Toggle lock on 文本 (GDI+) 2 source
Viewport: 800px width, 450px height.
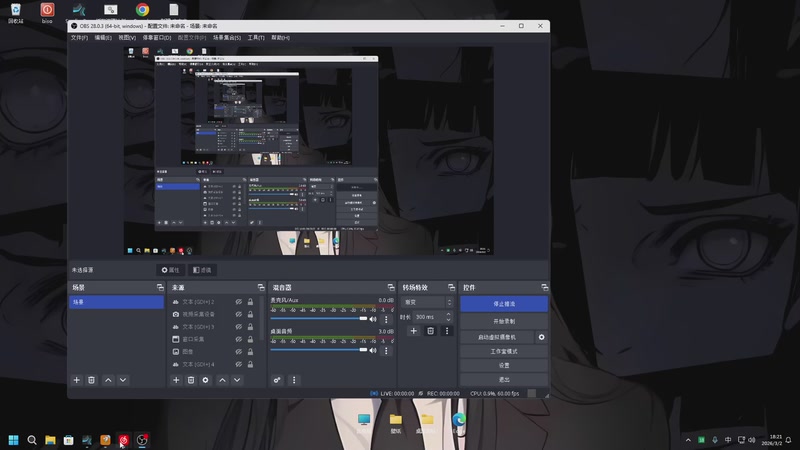(251, 302)
